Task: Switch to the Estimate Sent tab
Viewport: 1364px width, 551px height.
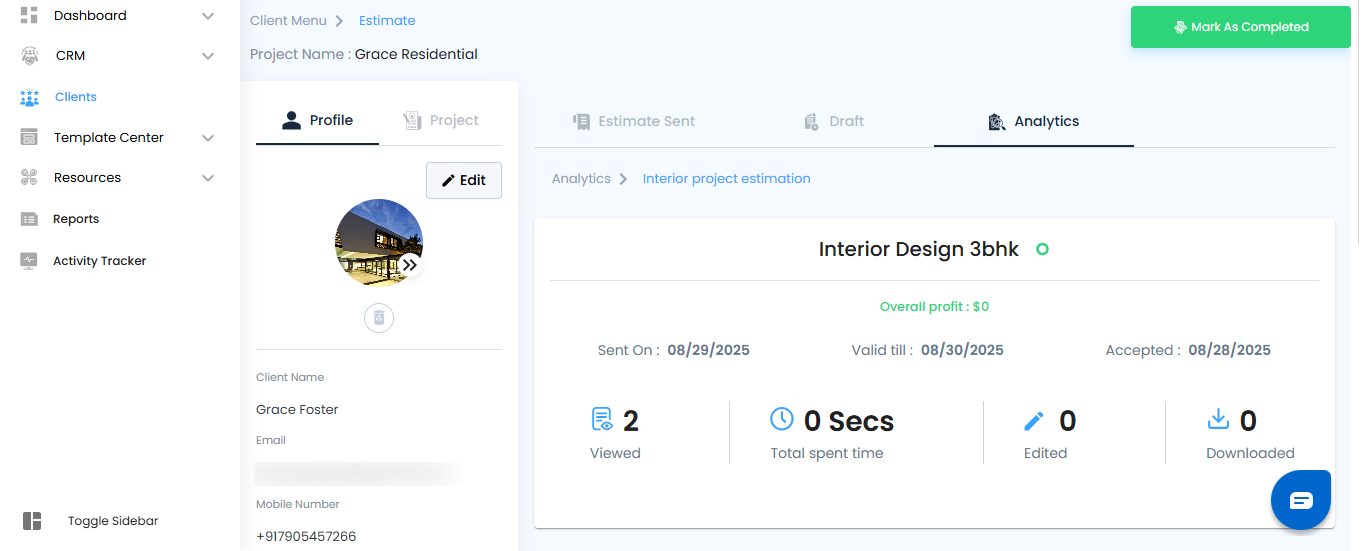Action: (x=634, y=121)
